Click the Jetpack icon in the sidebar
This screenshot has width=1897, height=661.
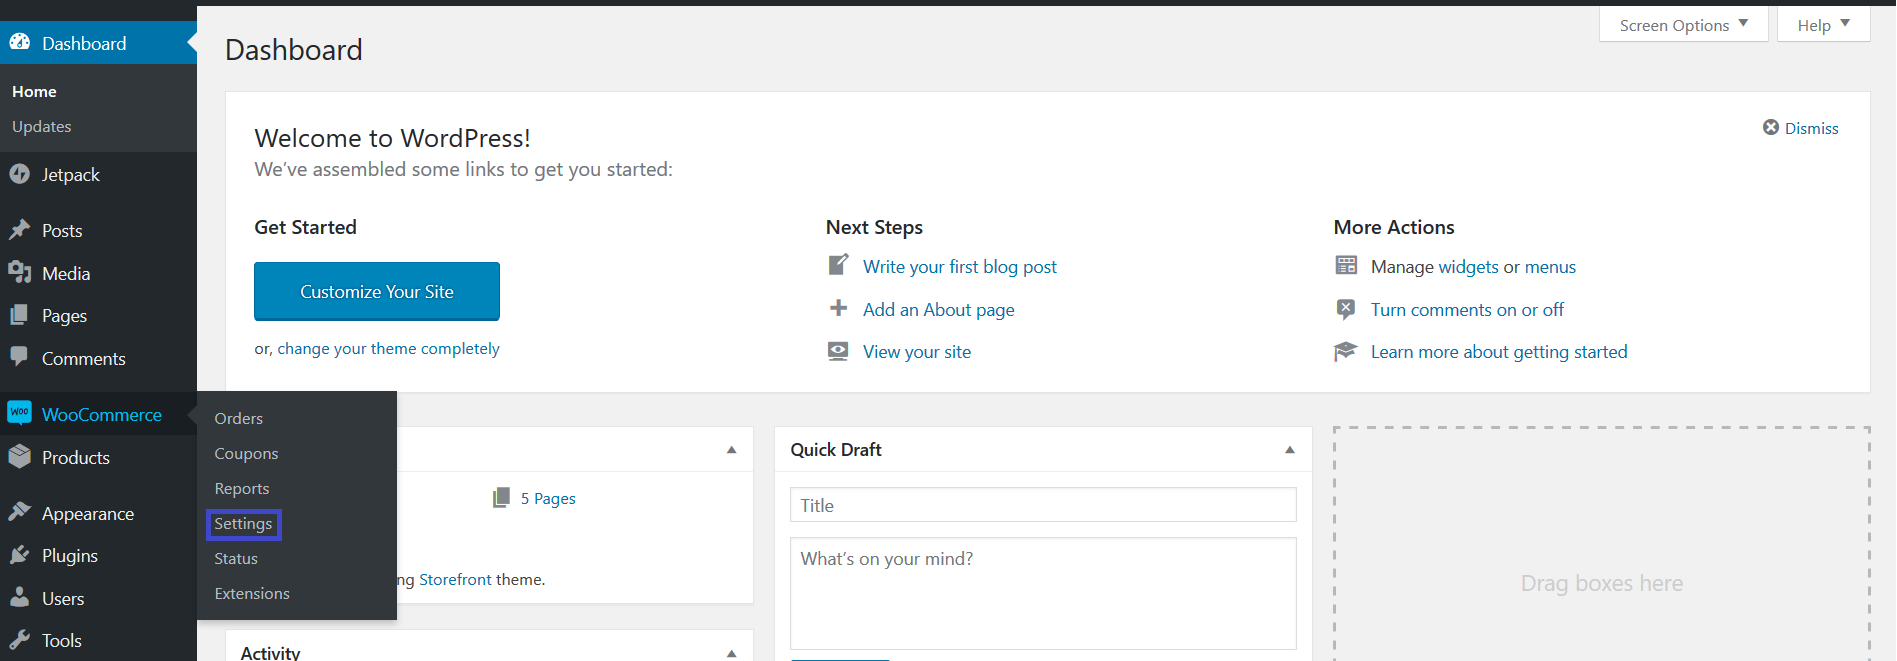[x=20, y=174]
